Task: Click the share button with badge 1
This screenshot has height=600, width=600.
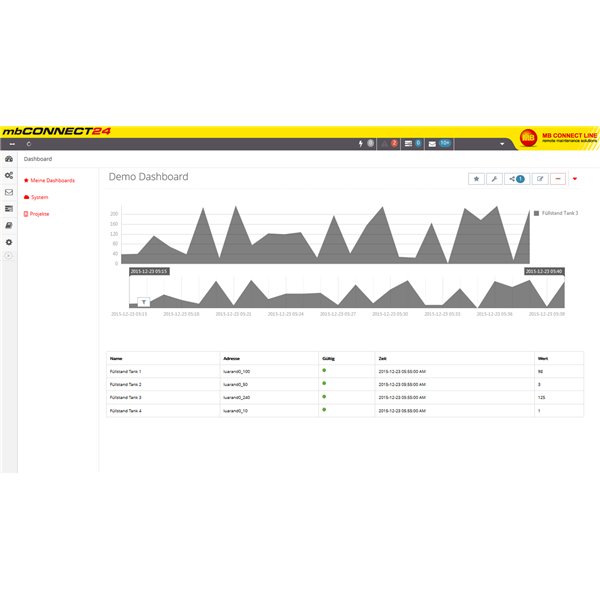Action: [517, 179]
